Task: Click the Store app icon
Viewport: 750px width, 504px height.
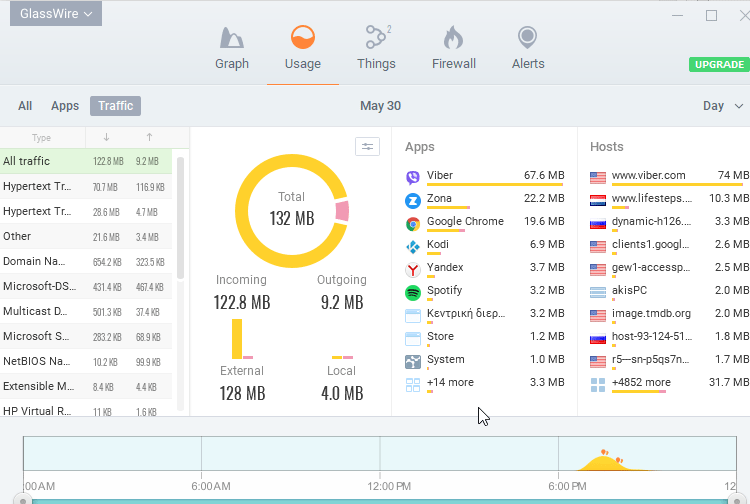Action: click(x=413, y=339)
